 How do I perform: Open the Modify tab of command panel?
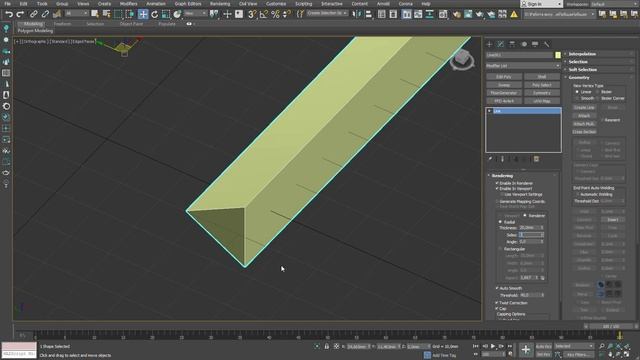[x=501, y=44]
